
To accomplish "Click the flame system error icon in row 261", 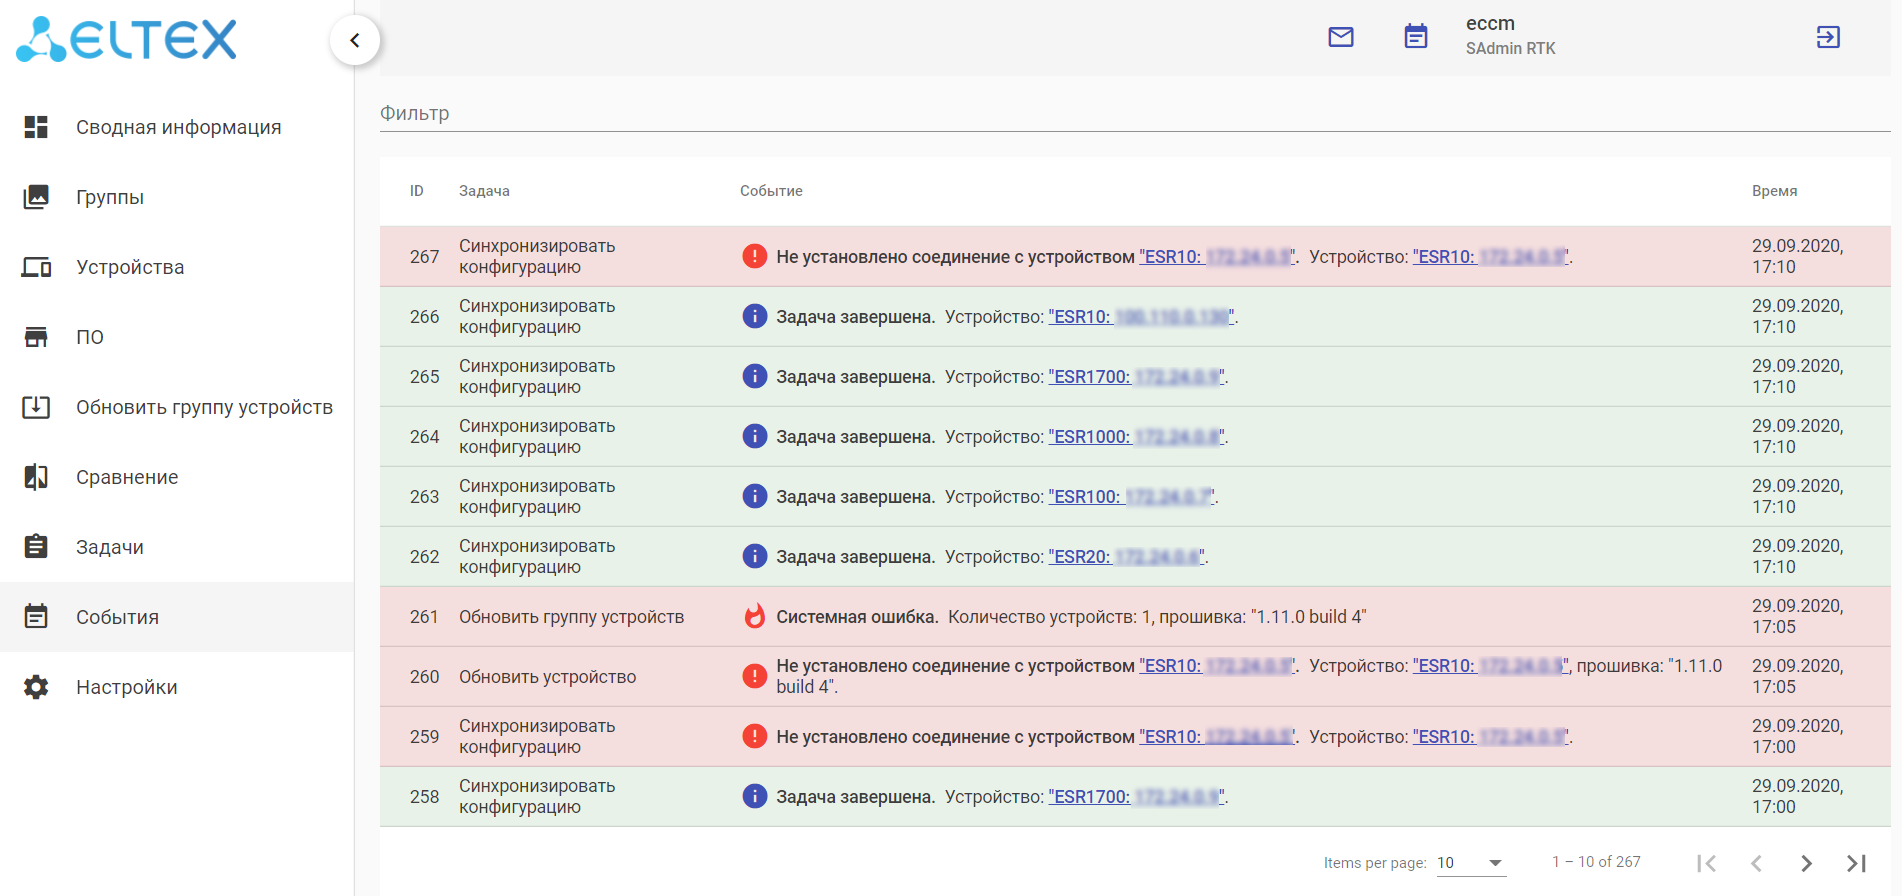I will pyautogui.click(x=755, y=616).
